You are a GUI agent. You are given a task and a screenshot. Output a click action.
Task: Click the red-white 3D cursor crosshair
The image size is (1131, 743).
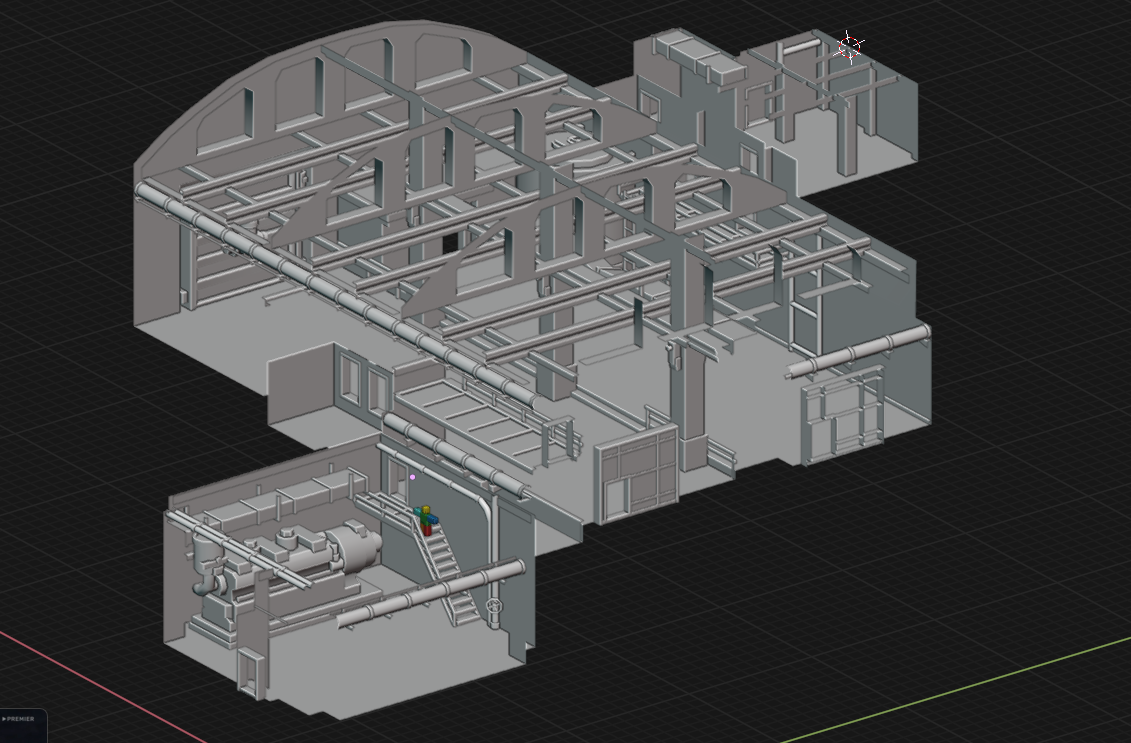[x=849, y=45]
